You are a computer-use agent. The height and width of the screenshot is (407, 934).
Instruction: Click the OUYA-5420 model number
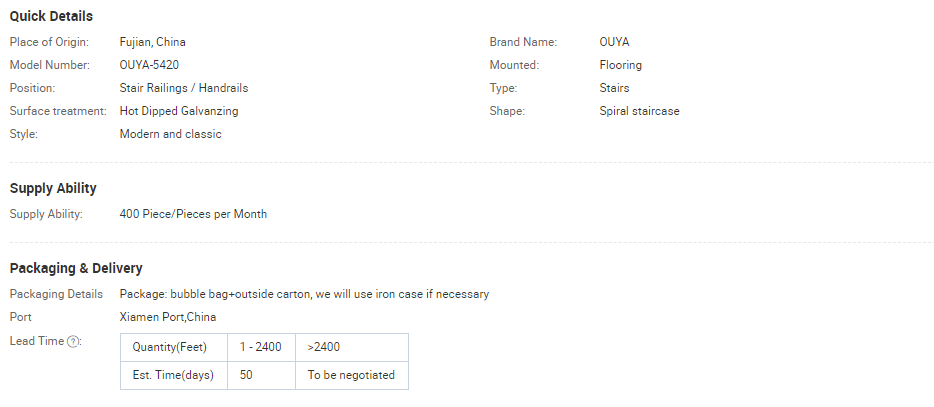click(x=149, y=65)
